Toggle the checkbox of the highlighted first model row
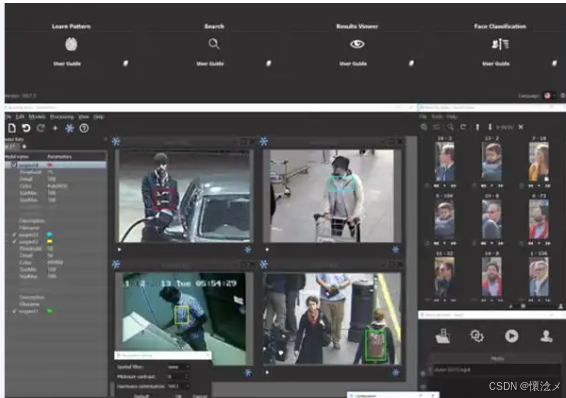Viewport: 566px width, 398px height. coord(14,165)
